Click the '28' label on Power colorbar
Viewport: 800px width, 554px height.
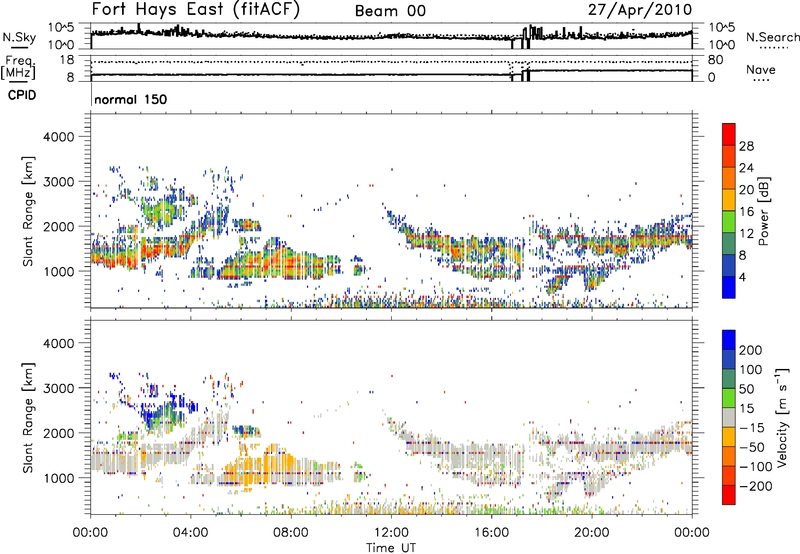click(x=746, y=146)
